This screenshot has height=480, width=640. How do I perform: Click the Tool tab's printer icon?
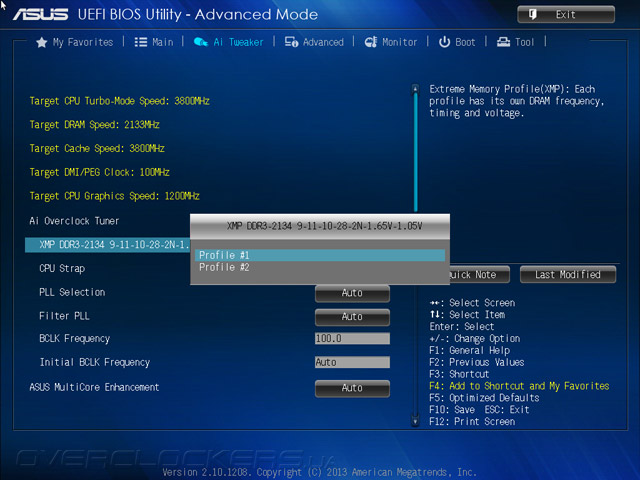[x=503, y=42]
